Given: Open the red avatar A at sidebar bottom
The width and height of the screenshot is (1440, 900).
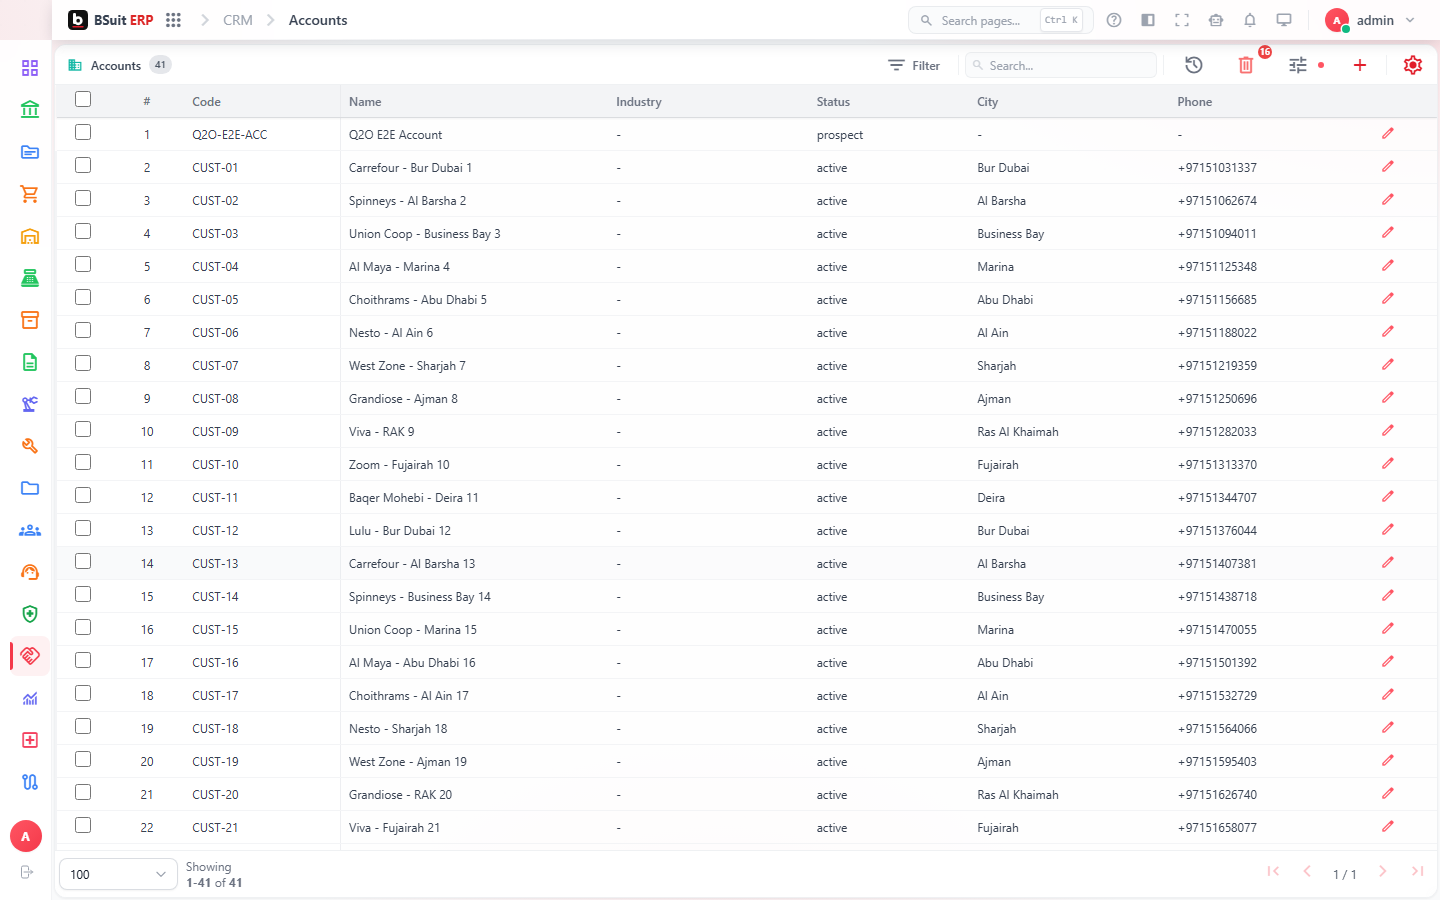Looking at the screenshot, I should [x=26, y=836].
